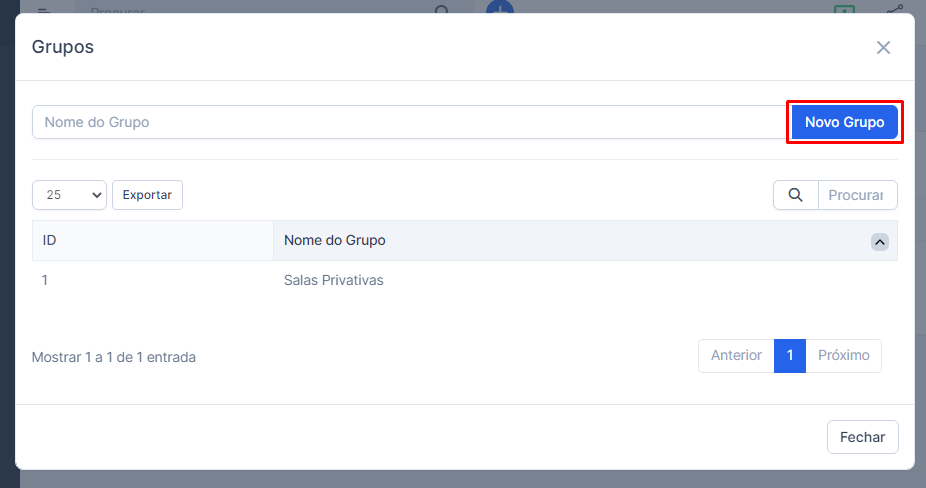The height and width of the screenshot is (488, 926).
Task: Close the Grupos dialog with the X icon
Action: [883, 48]
